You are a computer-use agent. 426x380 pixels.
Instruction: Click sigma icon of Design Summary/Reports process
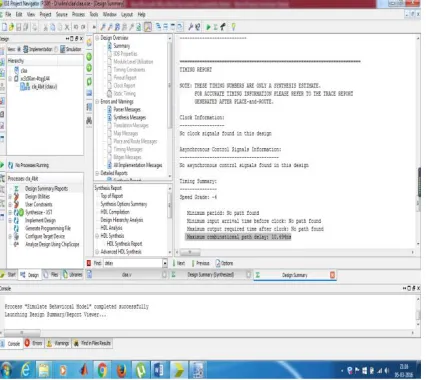16,188
